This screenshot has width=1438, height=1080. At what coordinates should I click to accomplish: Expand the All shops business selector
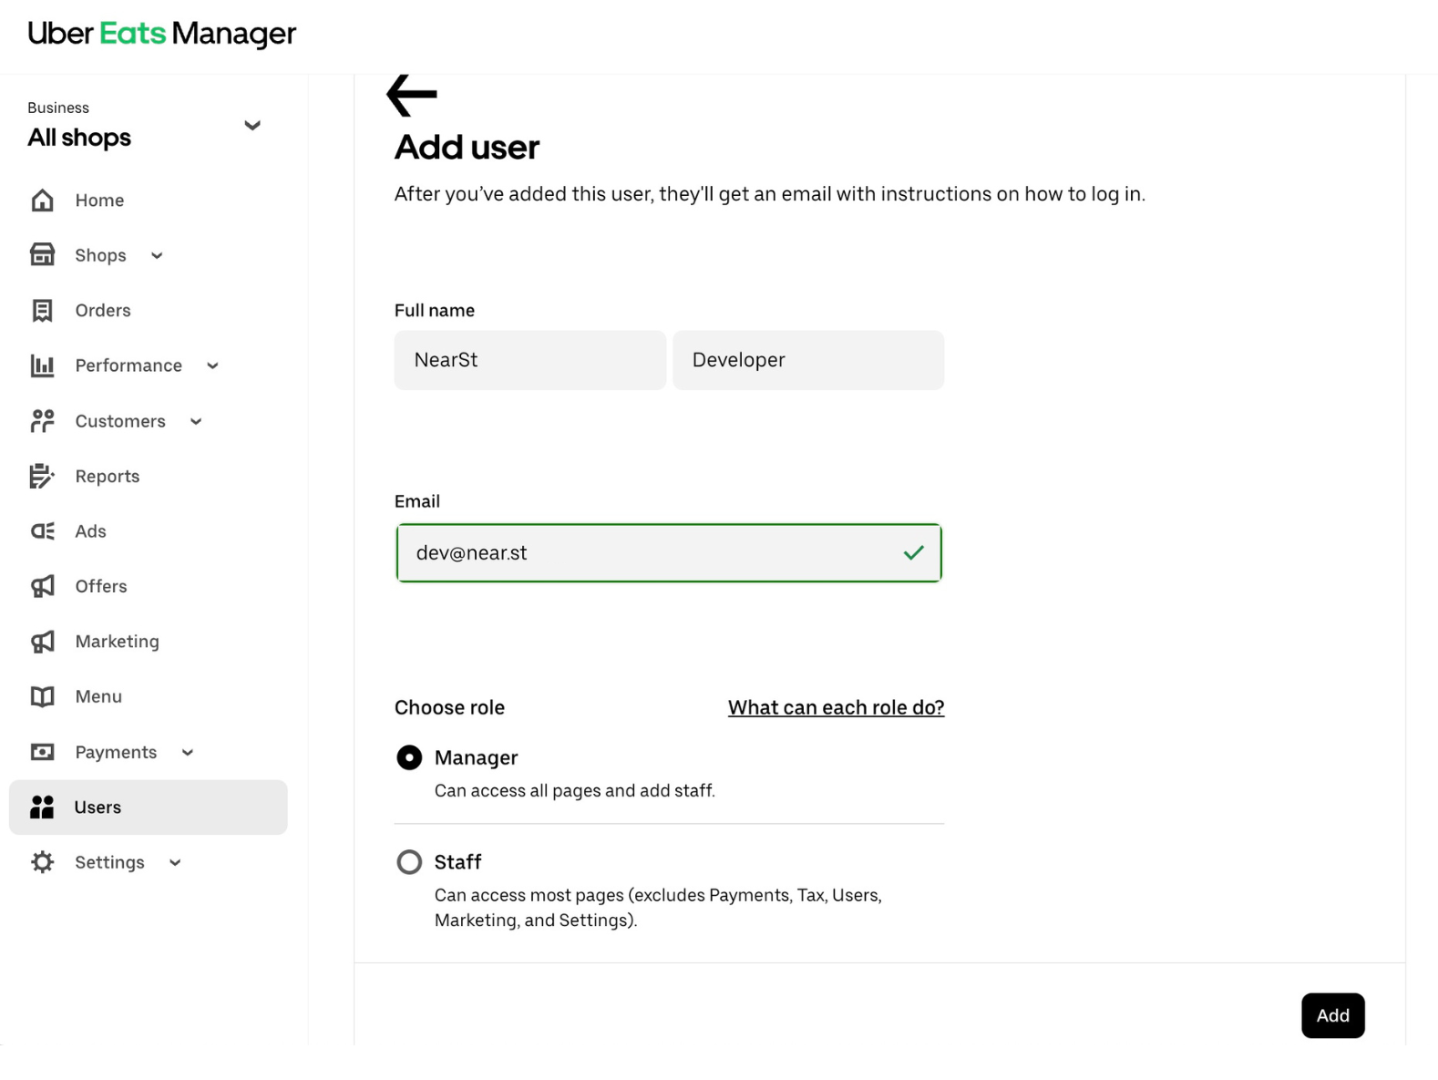tap(252, 125)
